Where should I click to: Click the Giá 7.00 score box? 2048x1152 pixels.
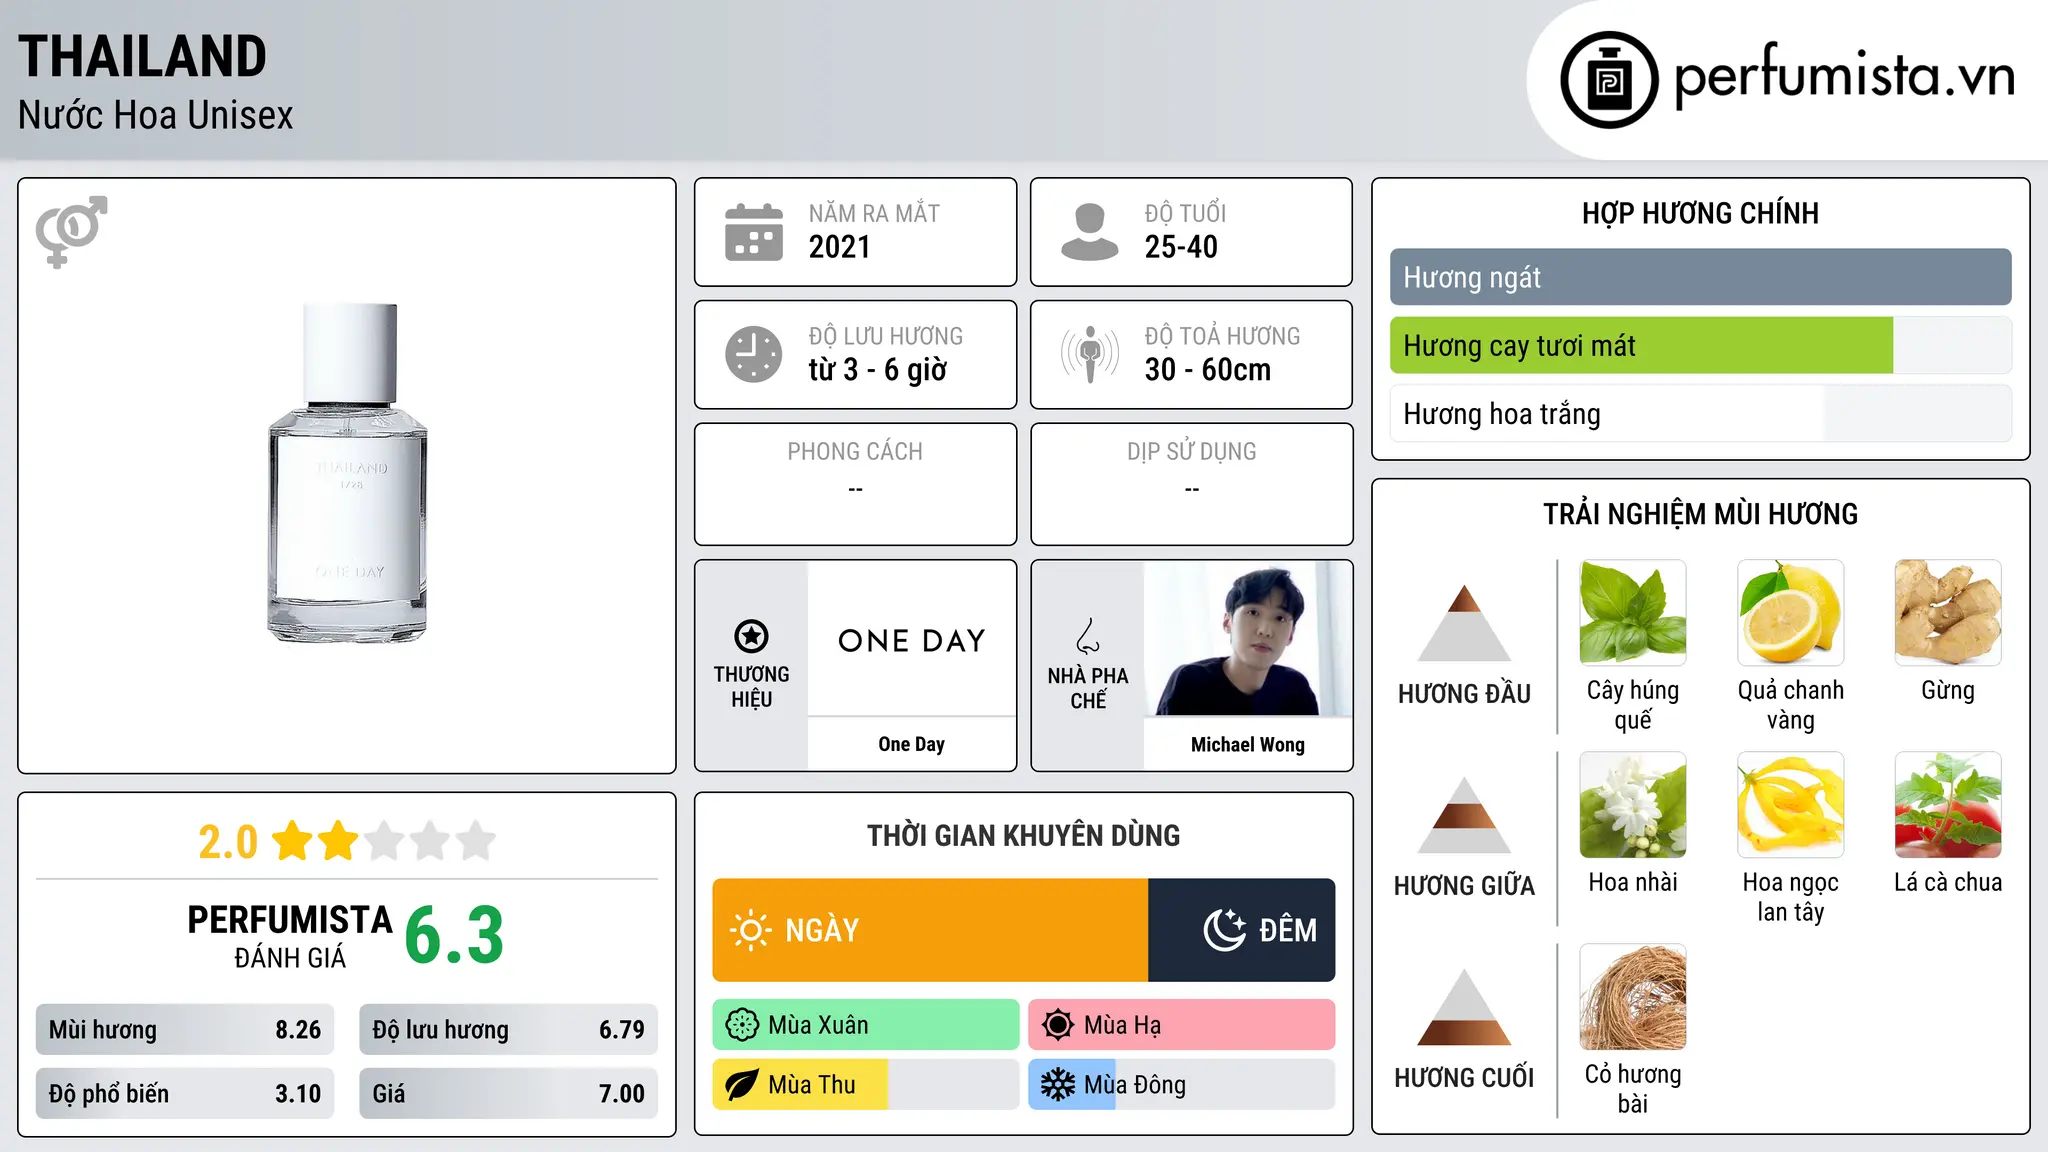pos(508,1093)
